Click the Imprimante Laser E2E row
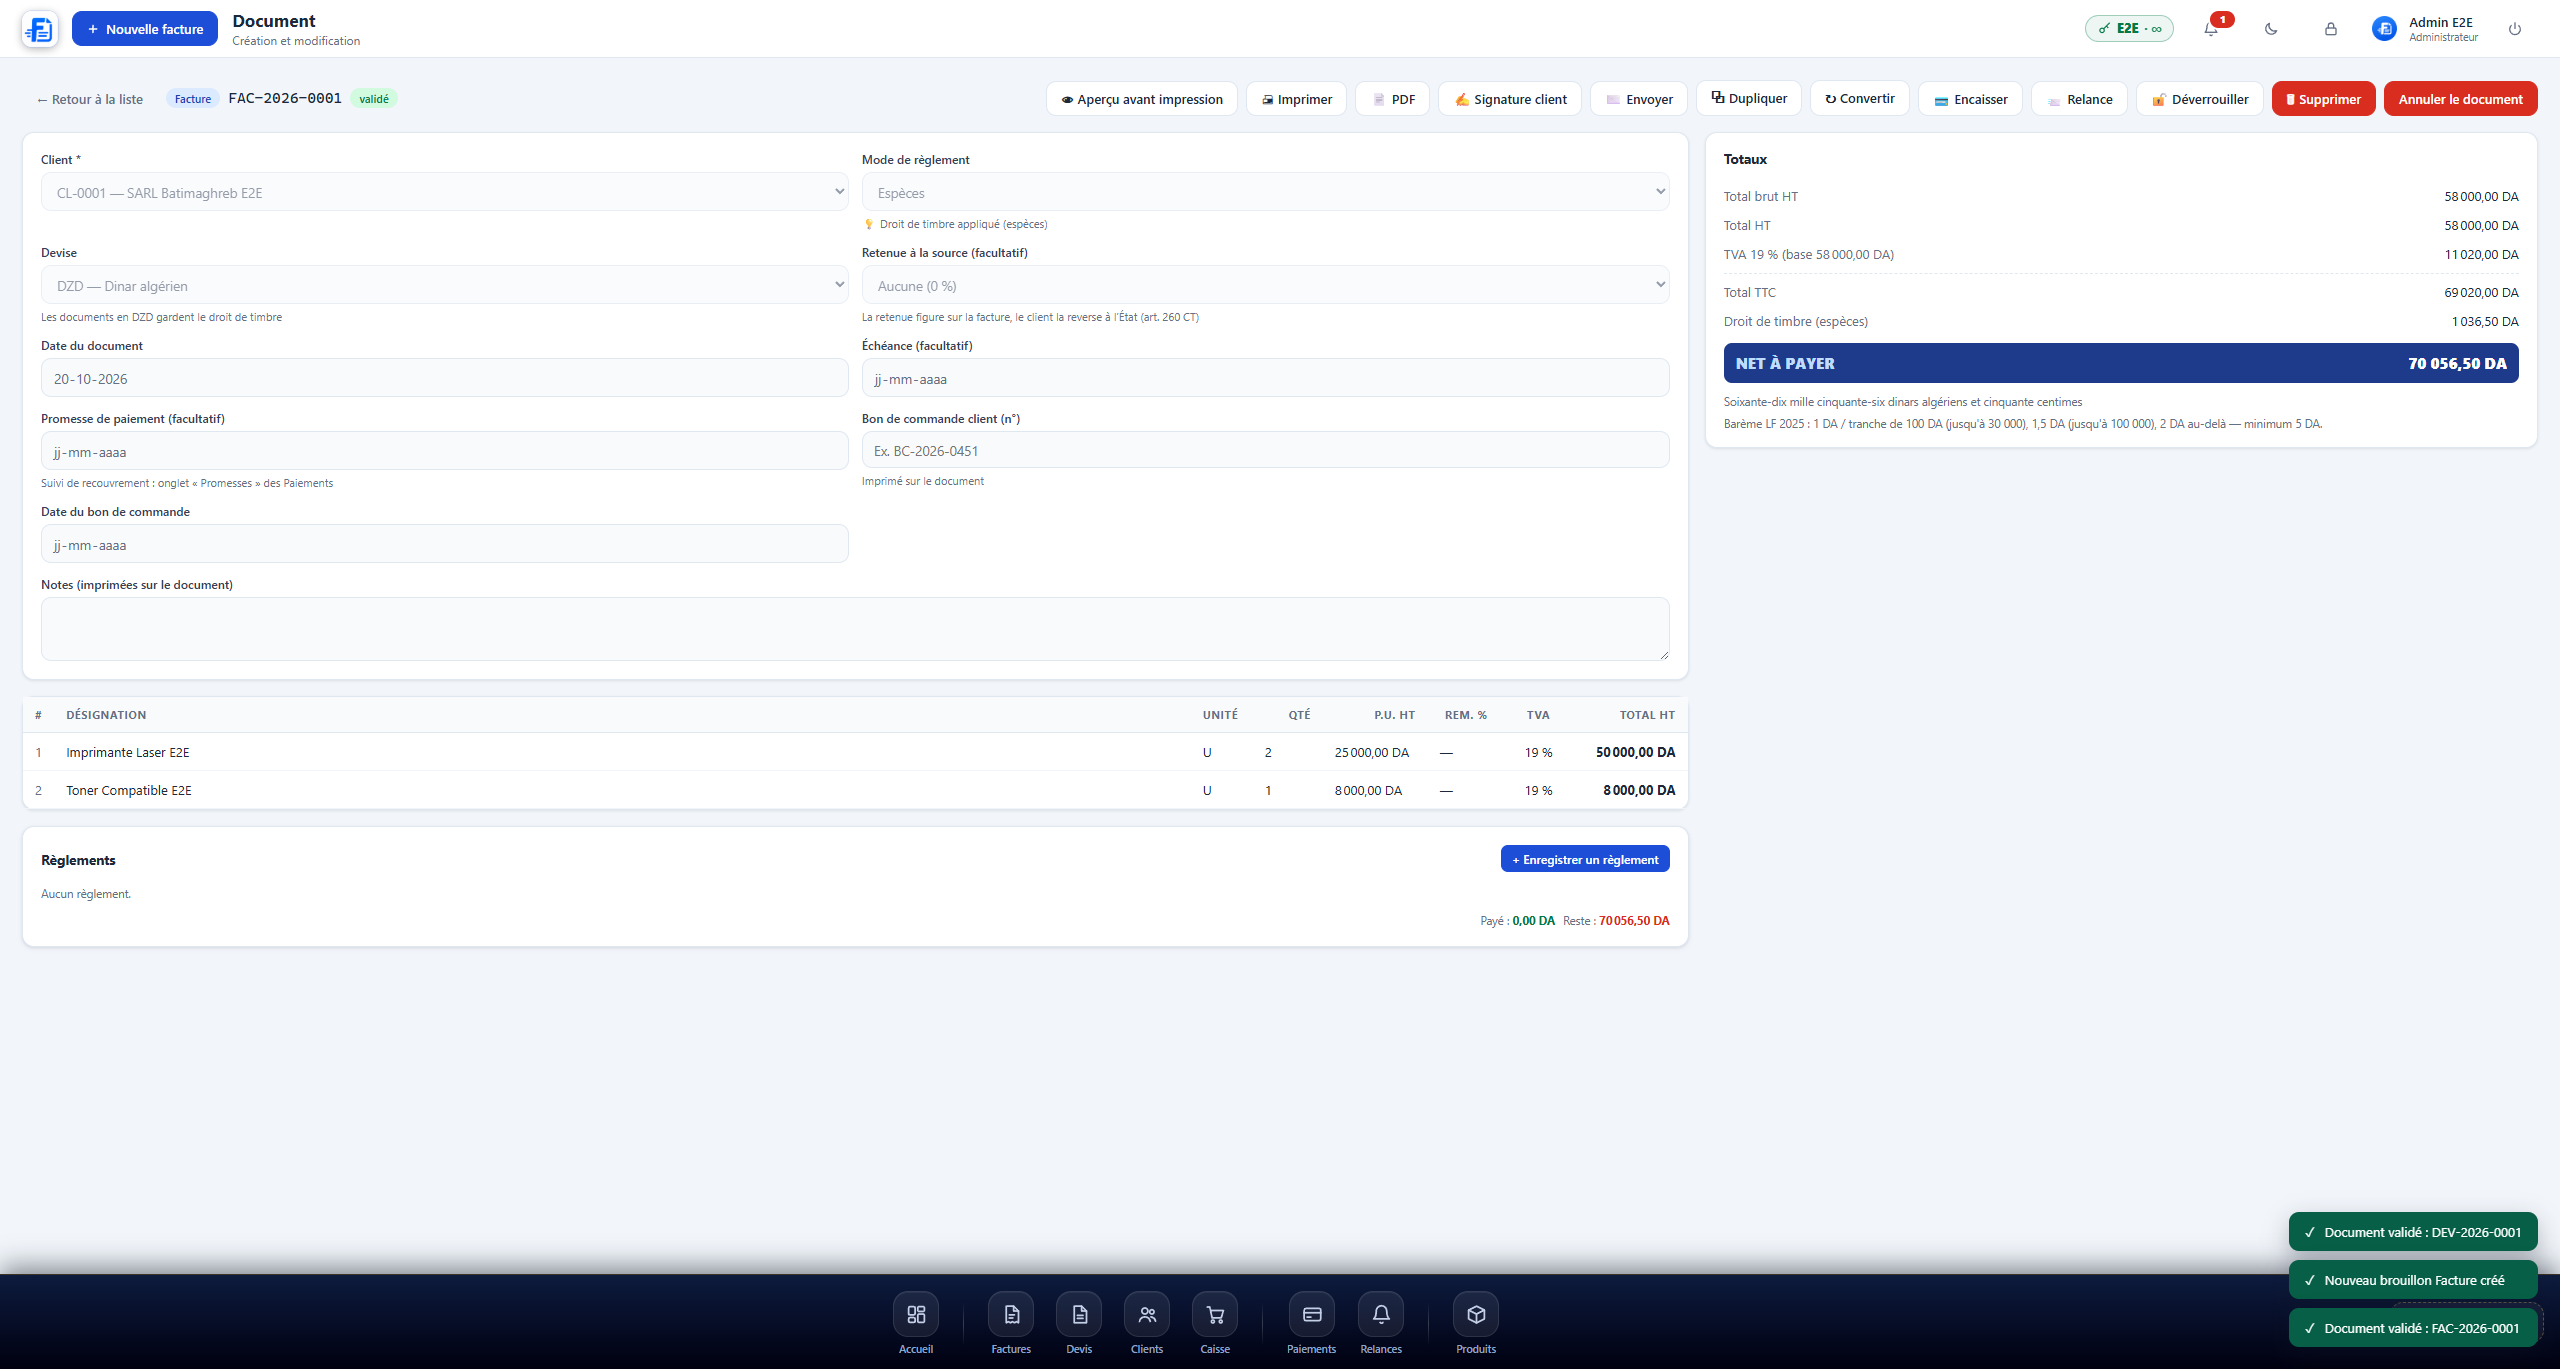2560x1369 pixels. 855,752
